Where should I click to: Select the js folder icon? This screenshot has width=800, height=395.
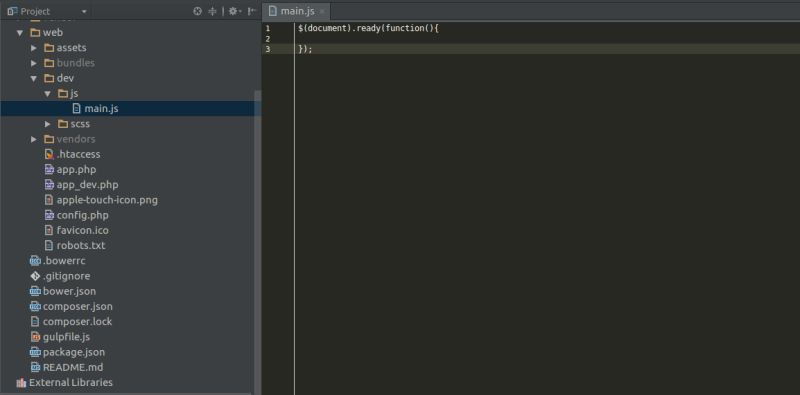click(x=63, y=94)
